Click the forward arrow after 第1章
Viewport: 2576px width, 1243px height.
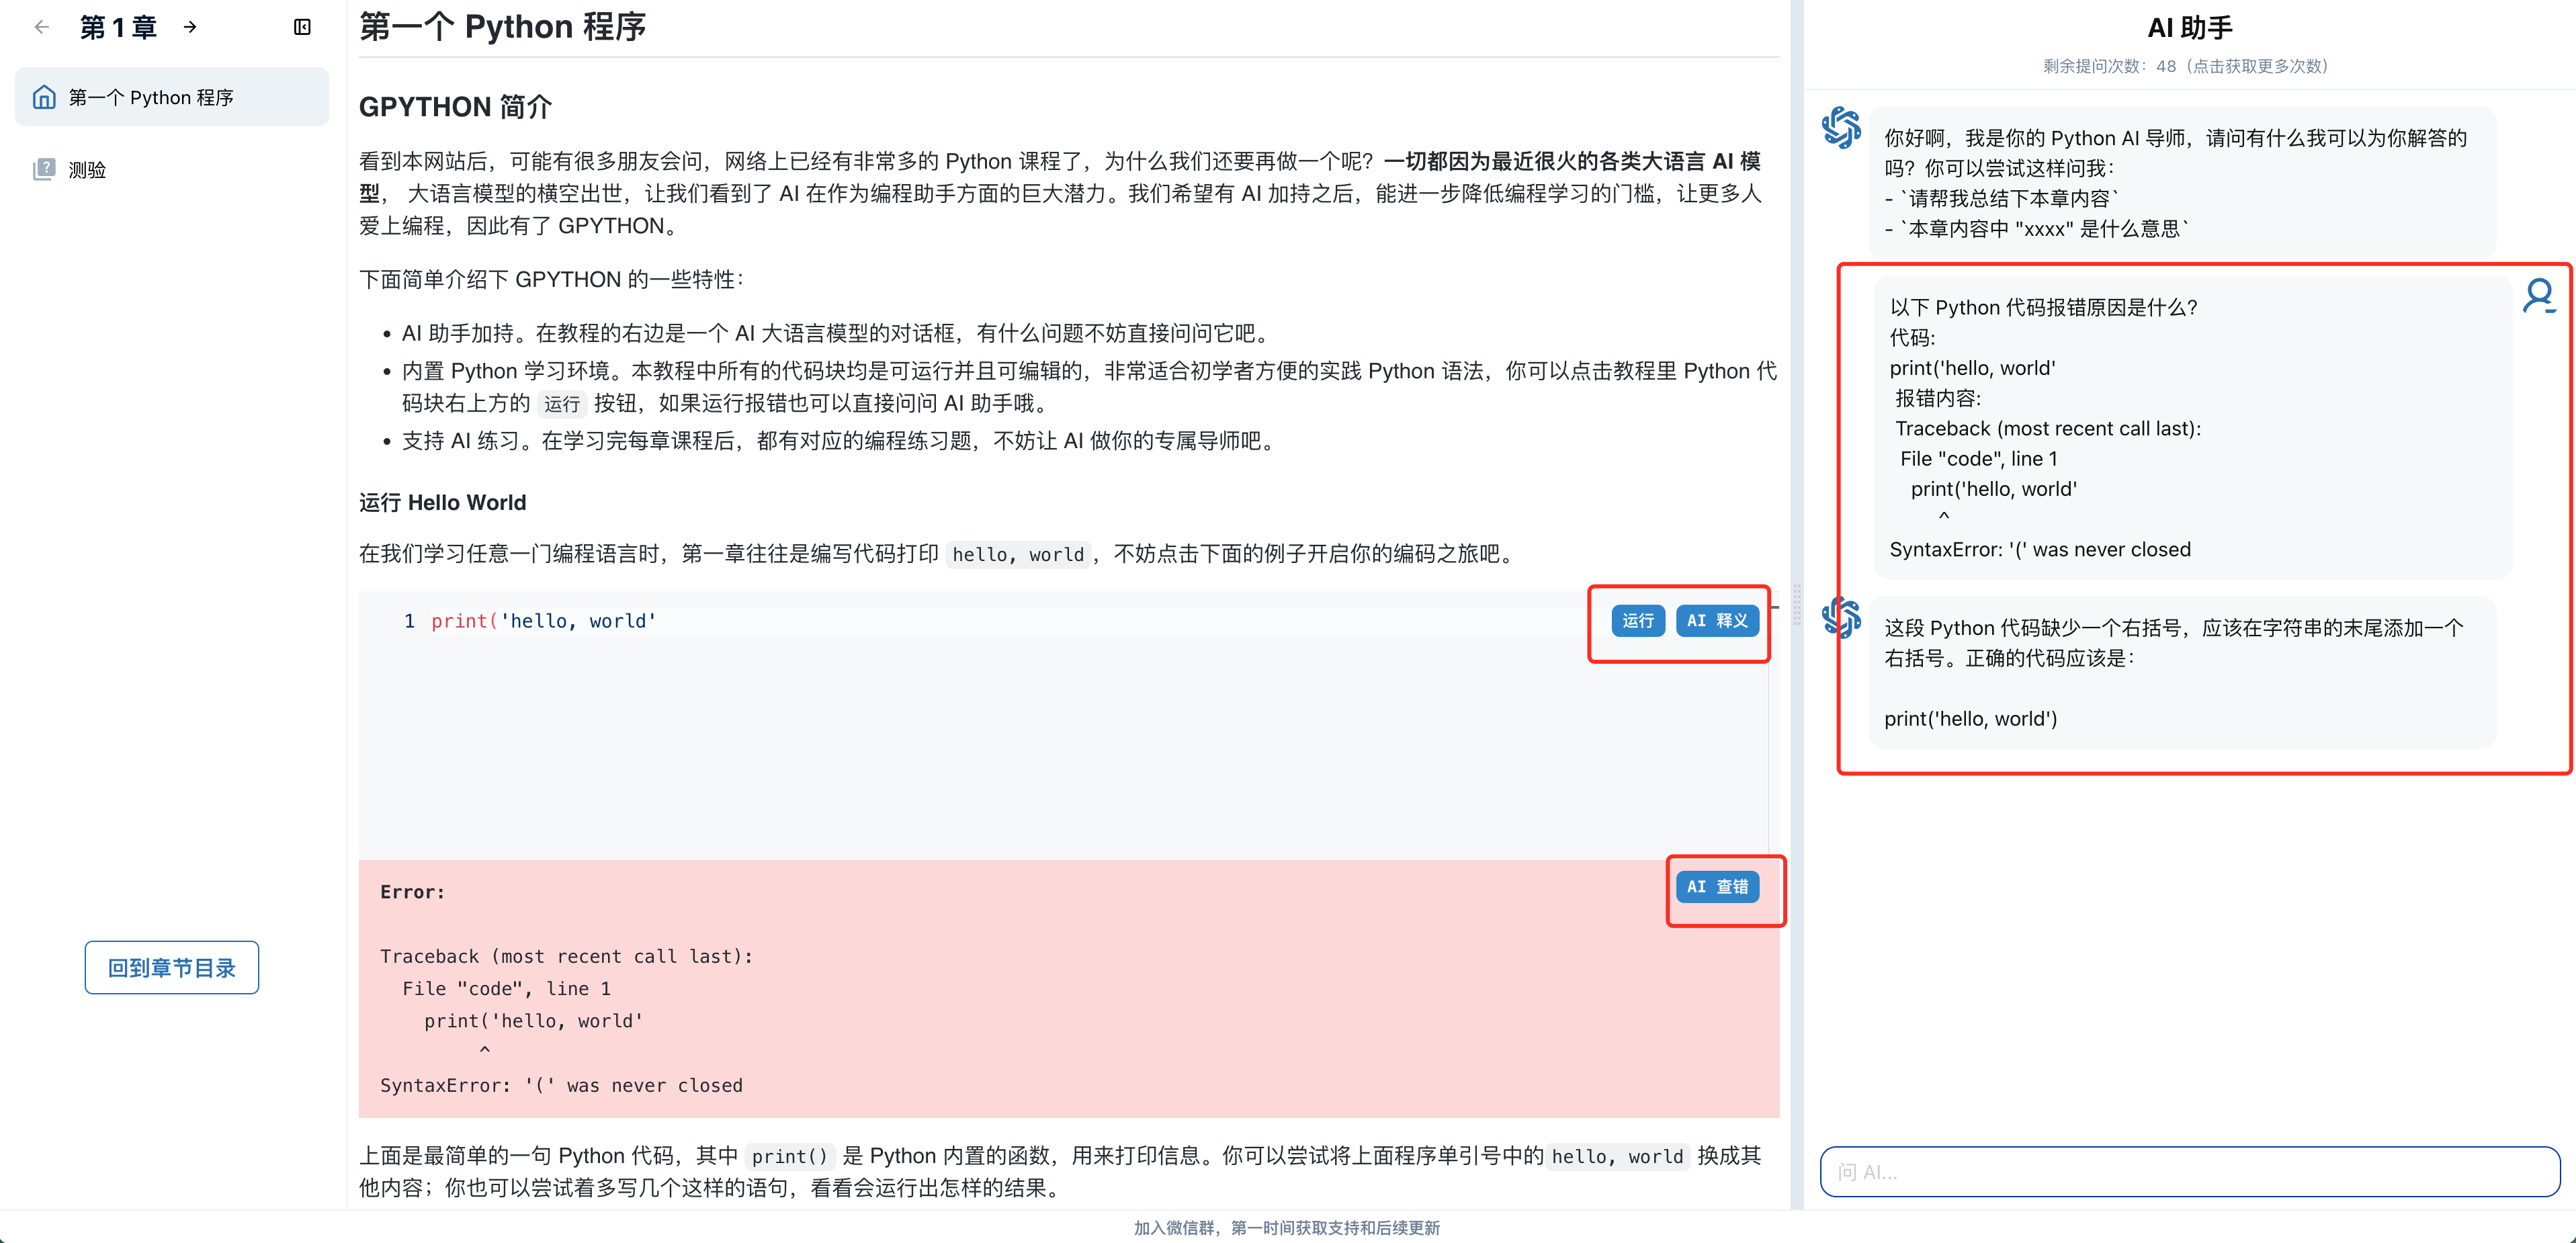[190, 27]
